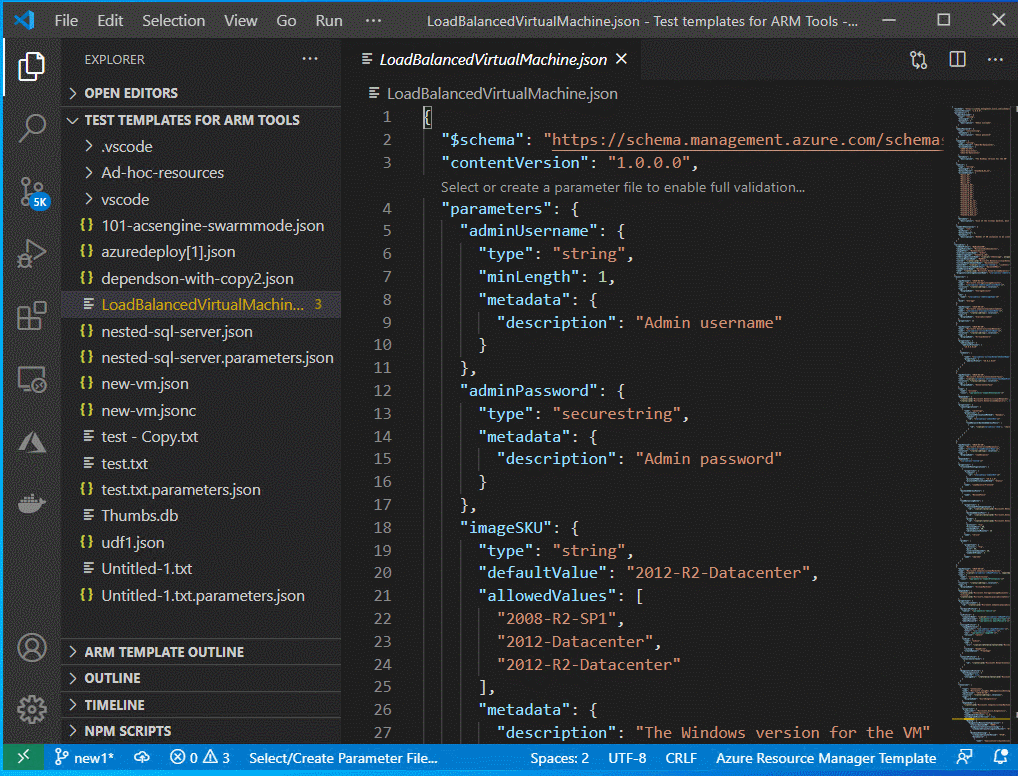
Task: Open the Search view in activity bar
Action: coord(31,128)
